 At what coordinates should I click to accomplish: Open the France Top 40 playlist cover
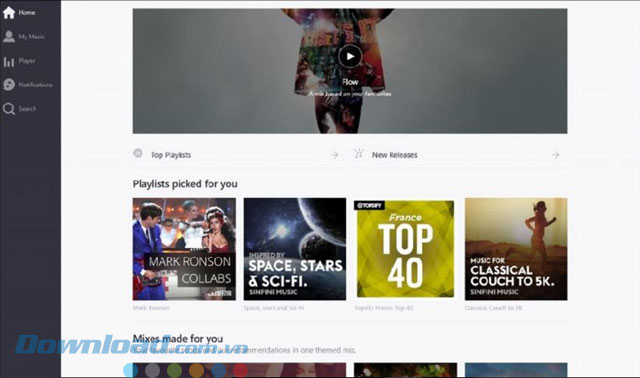(x=405, y=249)
